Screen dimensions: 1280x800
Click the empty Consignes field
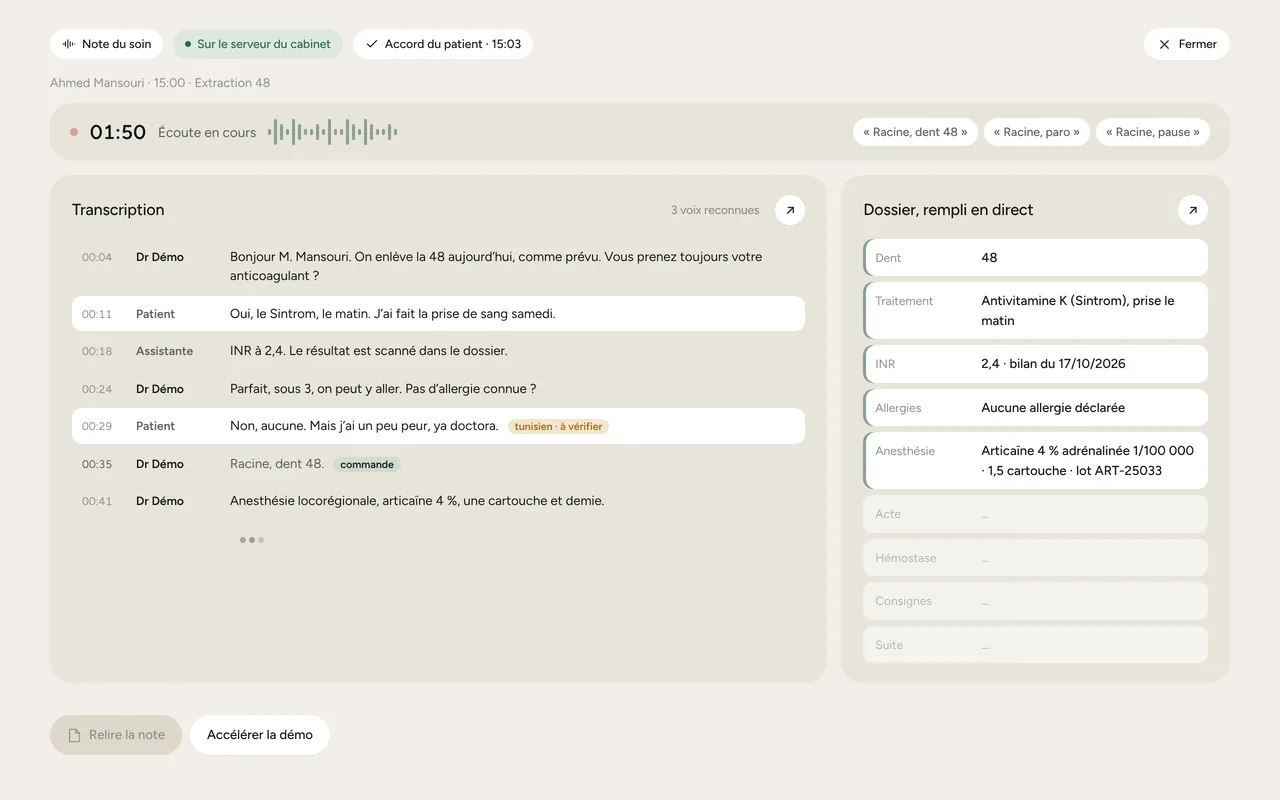1035,601
